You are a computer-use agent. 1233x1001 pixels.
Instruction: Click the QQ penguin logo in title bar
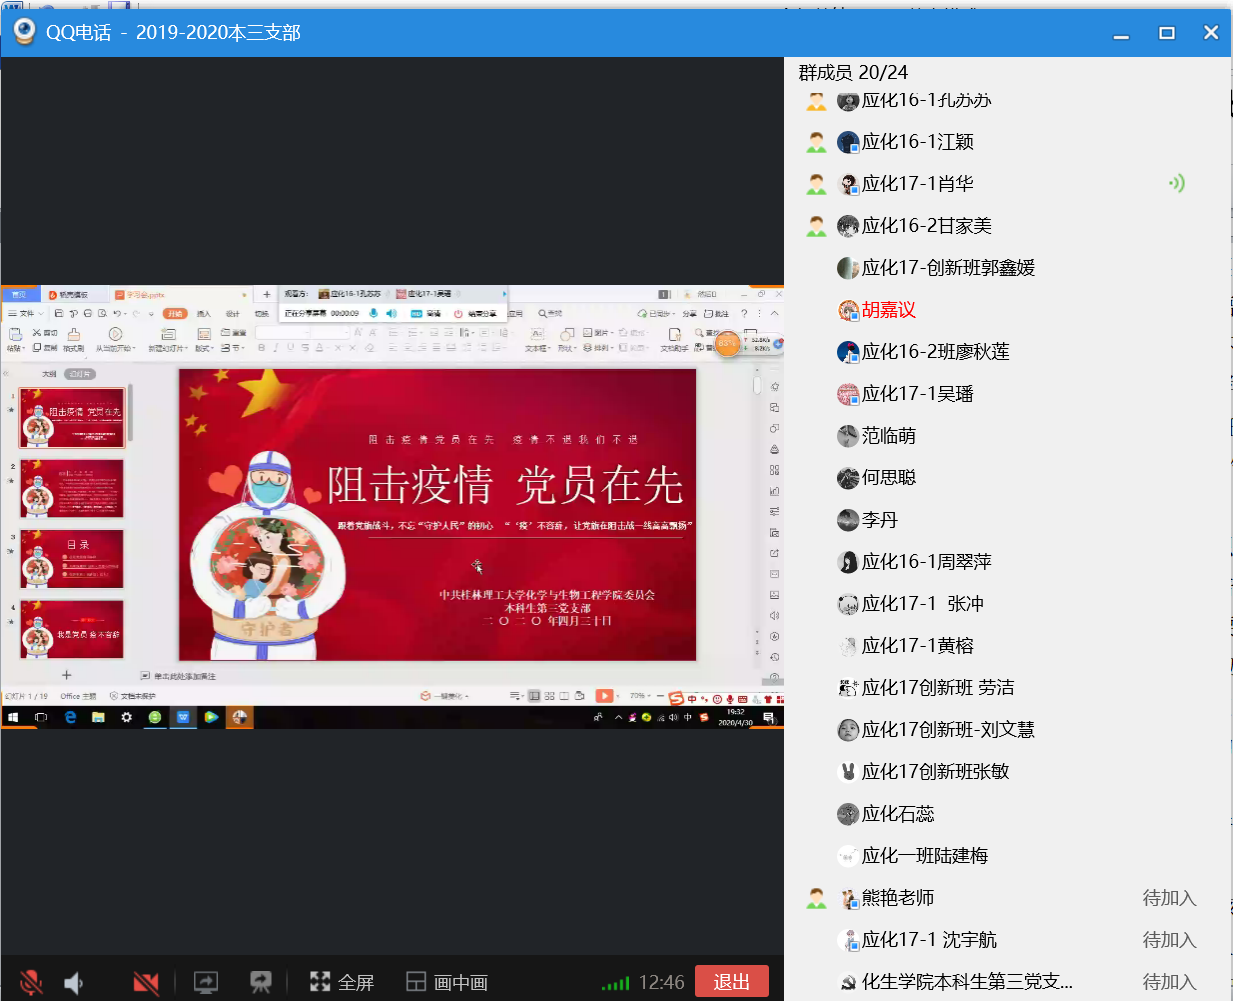click(x=24, y=32)
